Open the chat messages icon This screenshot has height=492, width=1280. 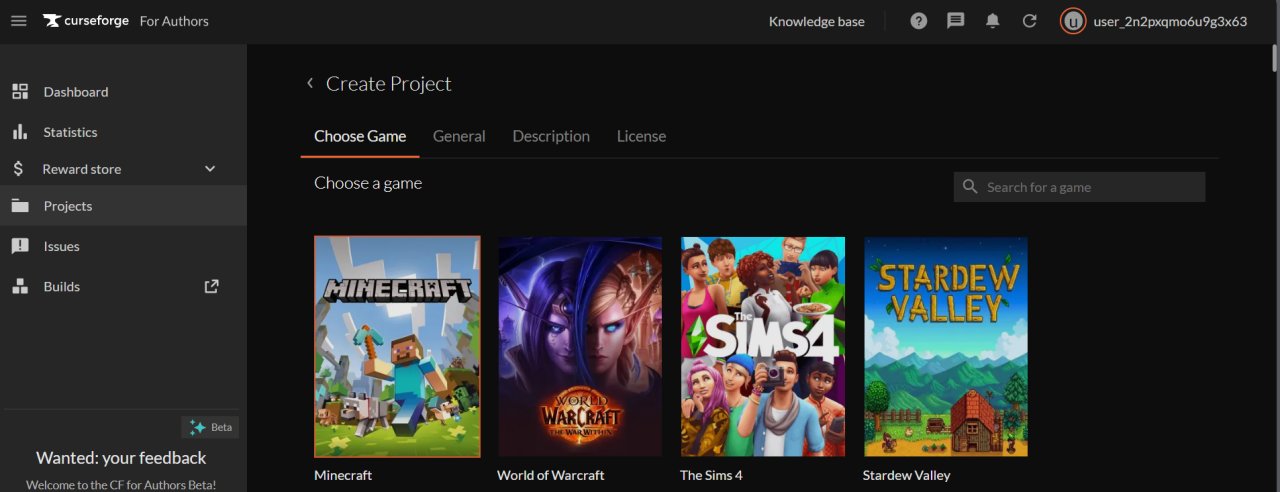tap(956, 21)
